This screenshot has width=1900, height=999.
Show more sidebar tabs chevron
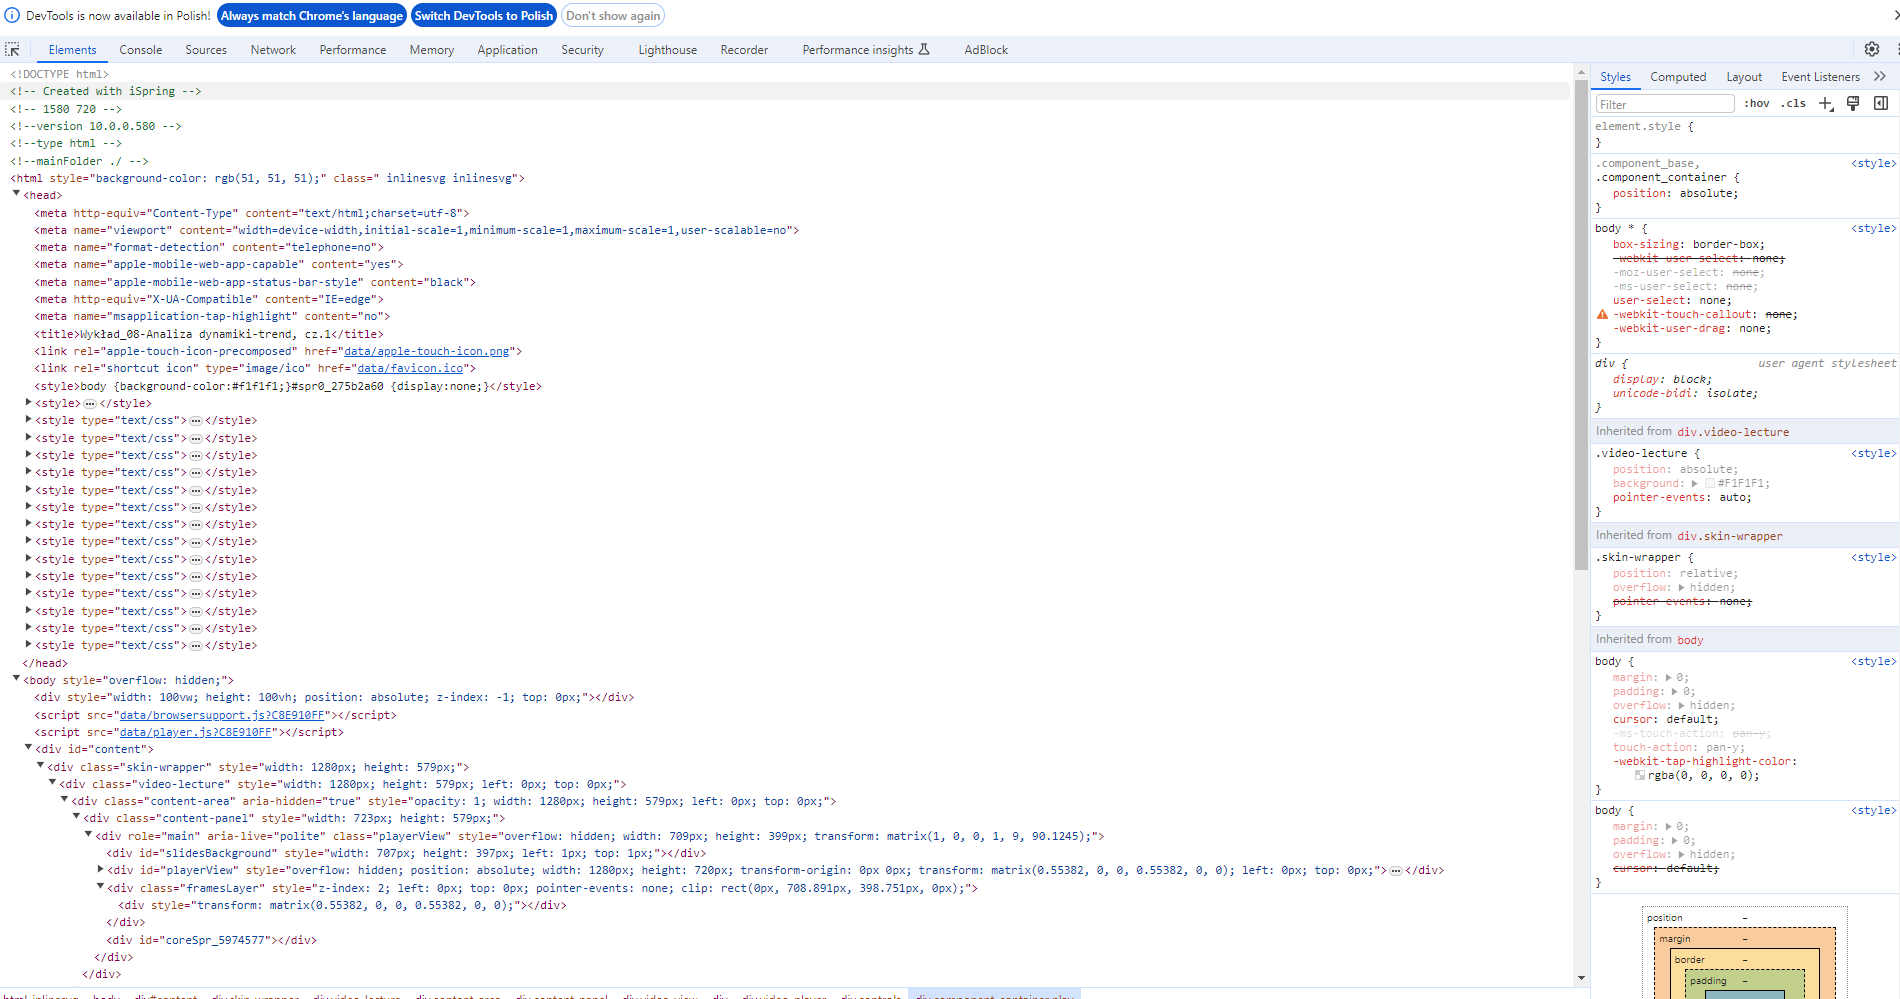tap(1880, 76)
